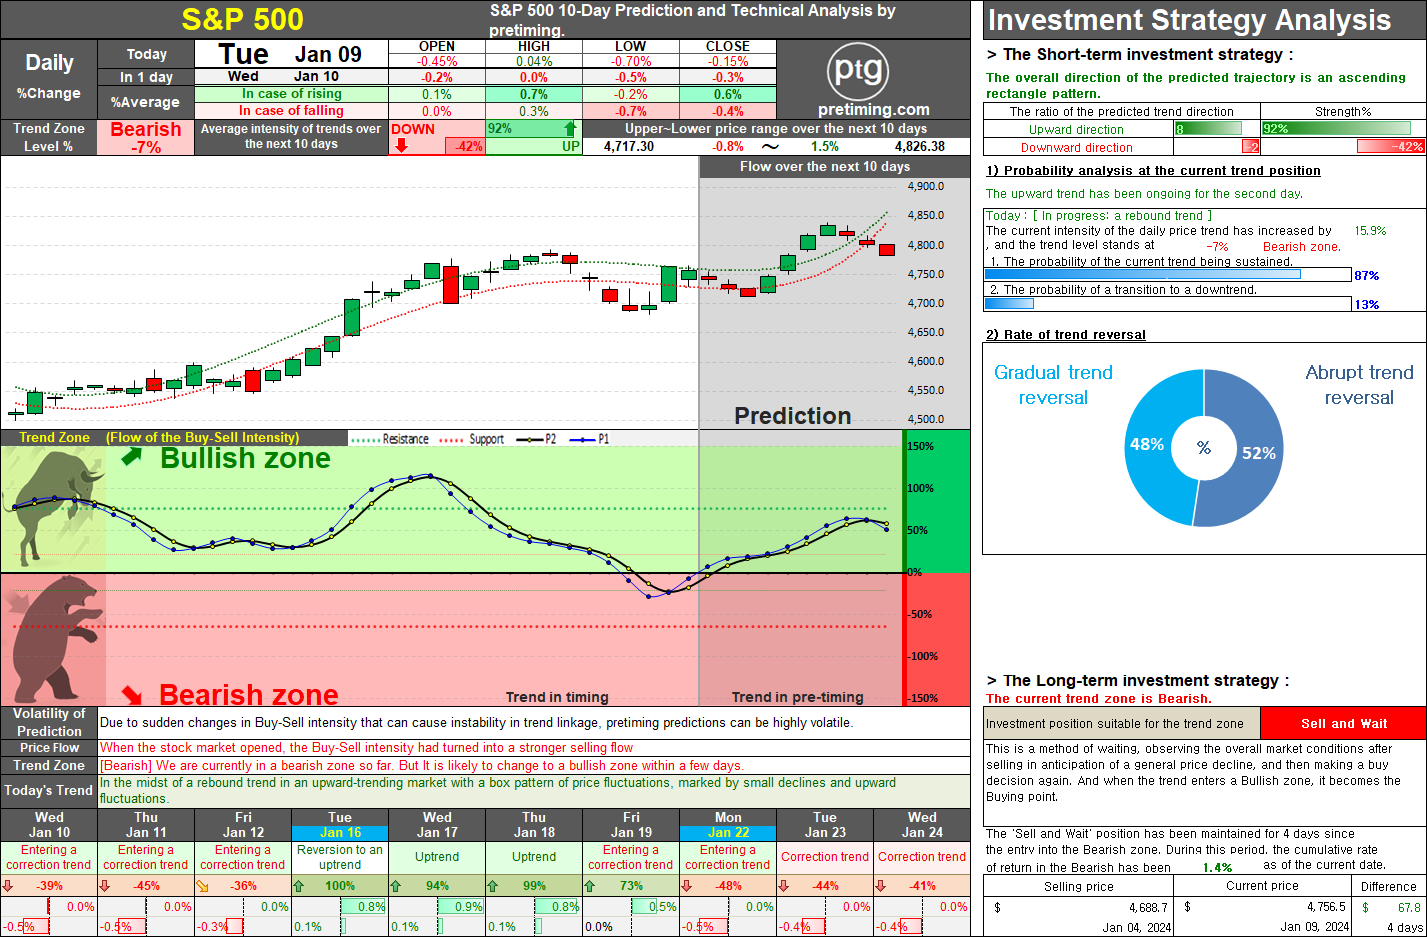Click the 13% downtrend transition progress bar
Image resolution: width=1427 pixels, height=938 pixels.
click(x=1168, y=304)
